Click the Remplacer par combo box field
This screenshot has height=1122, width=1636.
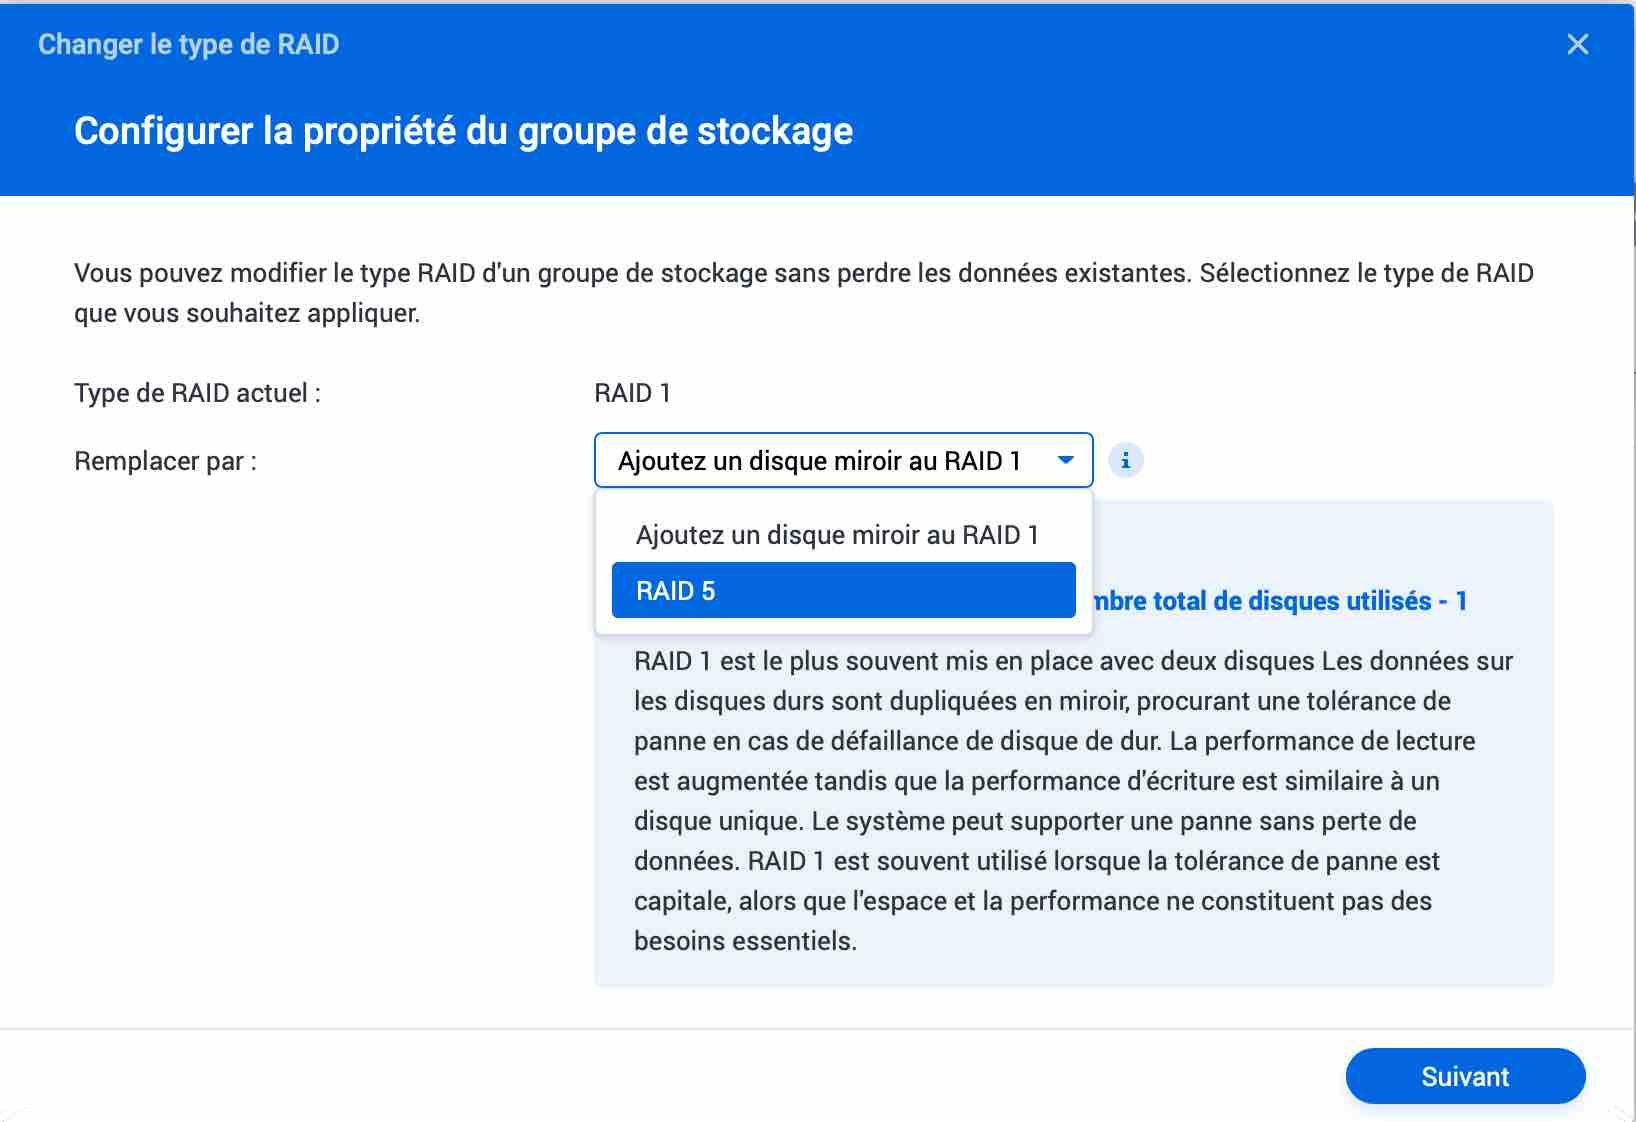click(x=820, y=461)
